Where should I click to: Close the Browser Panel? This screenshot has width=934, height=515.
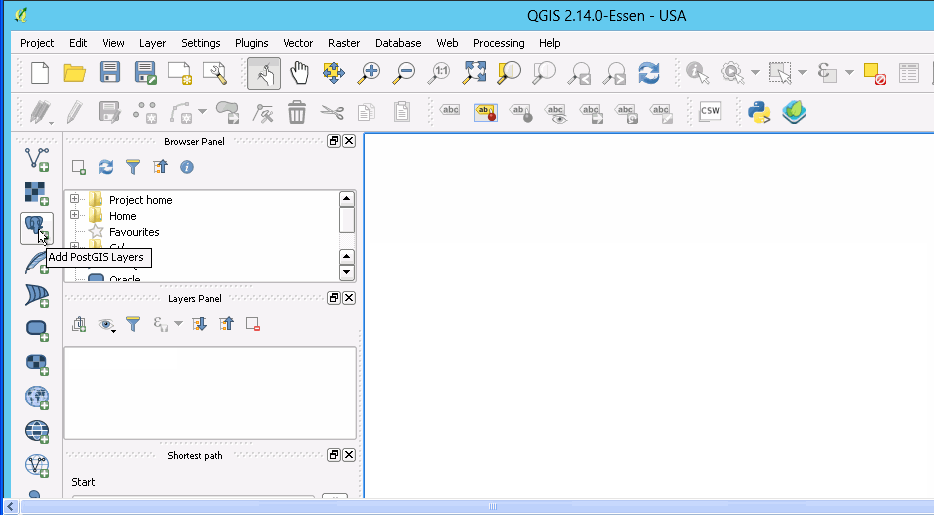tap(349, 141)
